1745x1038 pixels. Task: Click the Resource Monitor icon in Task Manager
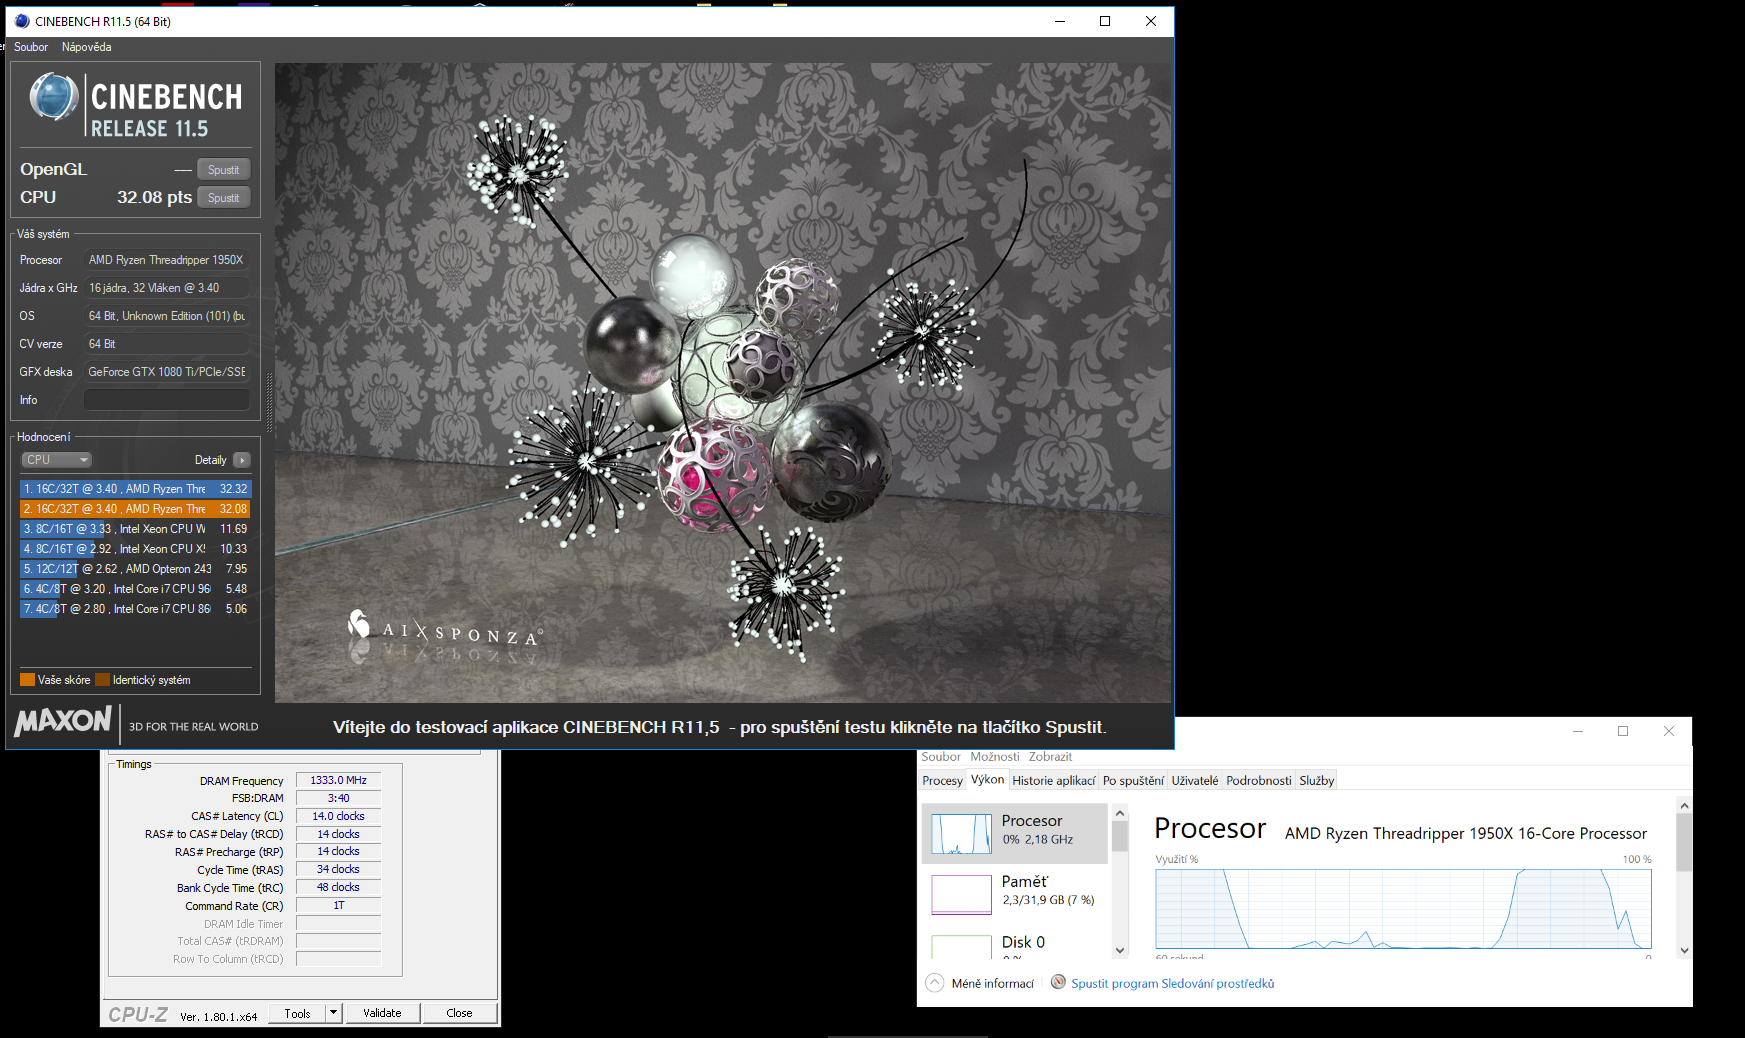tap(1058, 982)
